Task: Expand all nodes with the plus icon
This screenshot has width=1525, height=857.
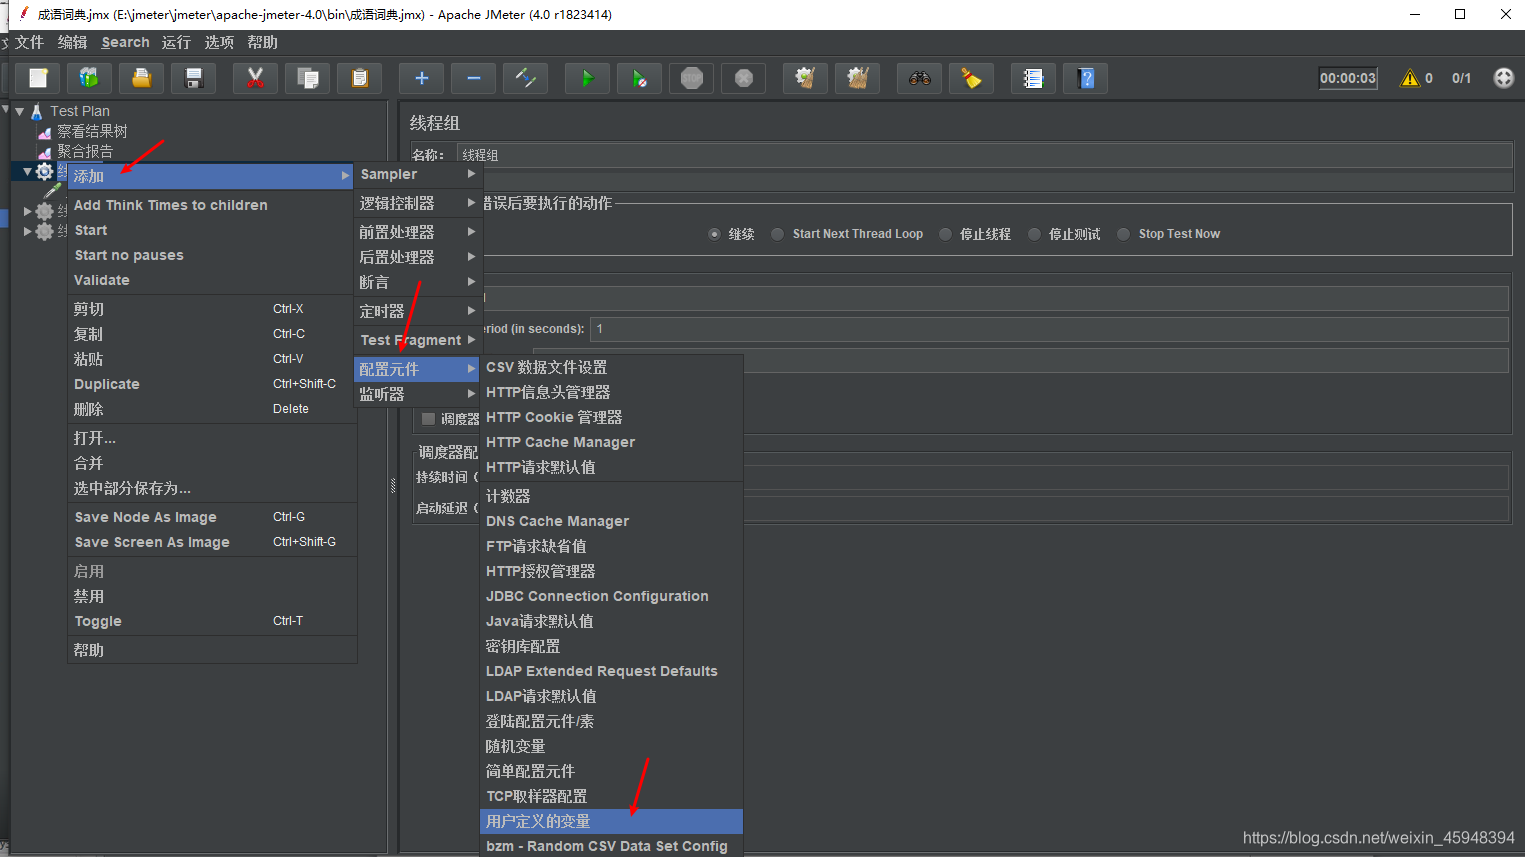Action: 421,78
